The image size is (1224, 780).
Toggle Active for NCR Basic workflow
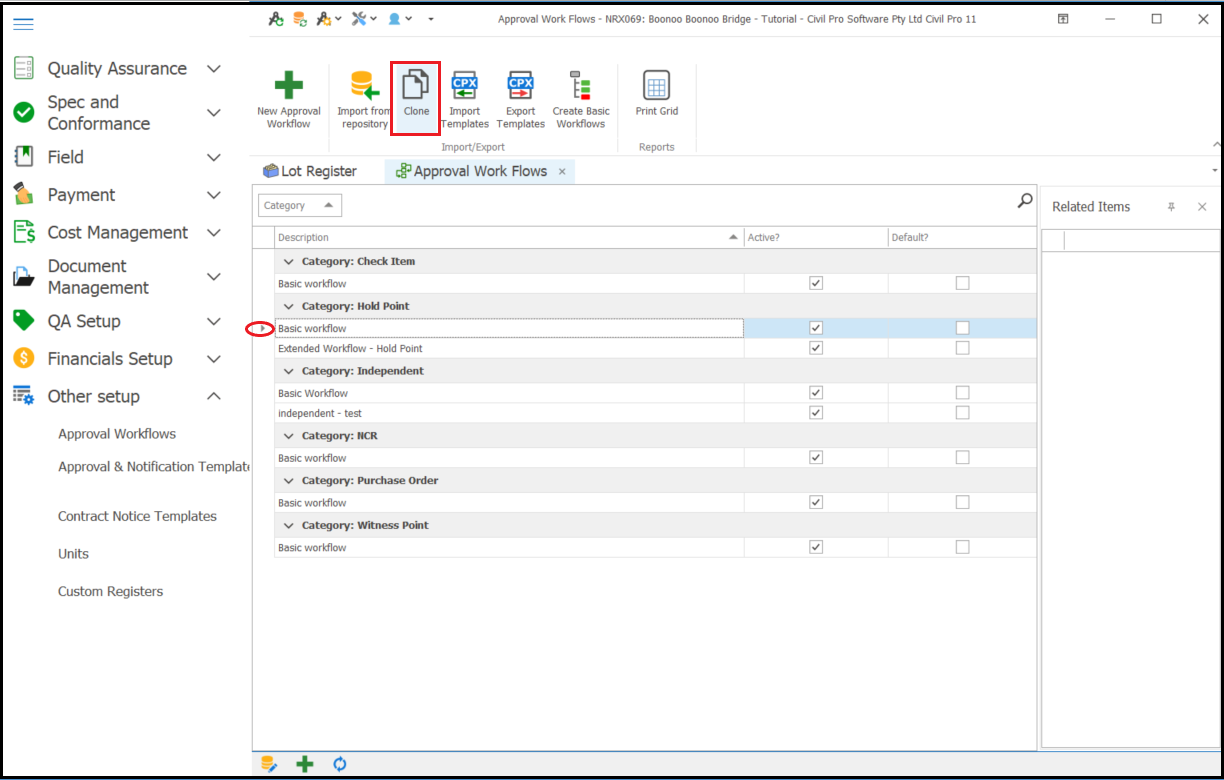coord(816,457)
